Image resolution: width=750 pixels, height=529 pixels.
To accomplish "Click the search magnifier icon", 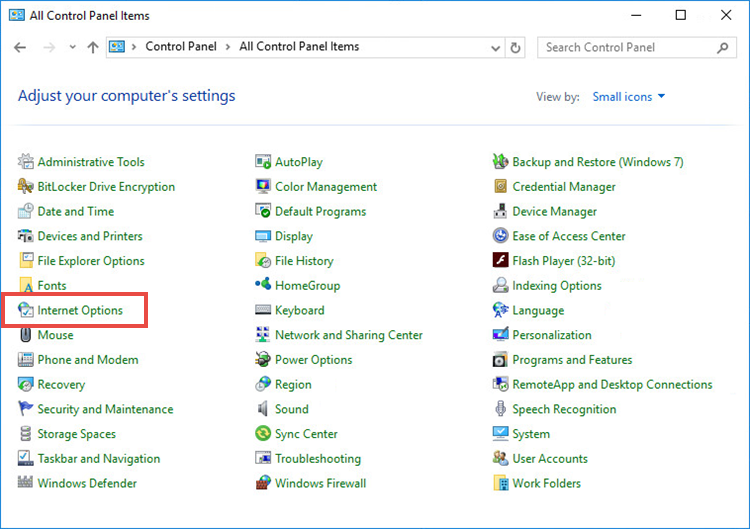I will (x=723, y=47).
